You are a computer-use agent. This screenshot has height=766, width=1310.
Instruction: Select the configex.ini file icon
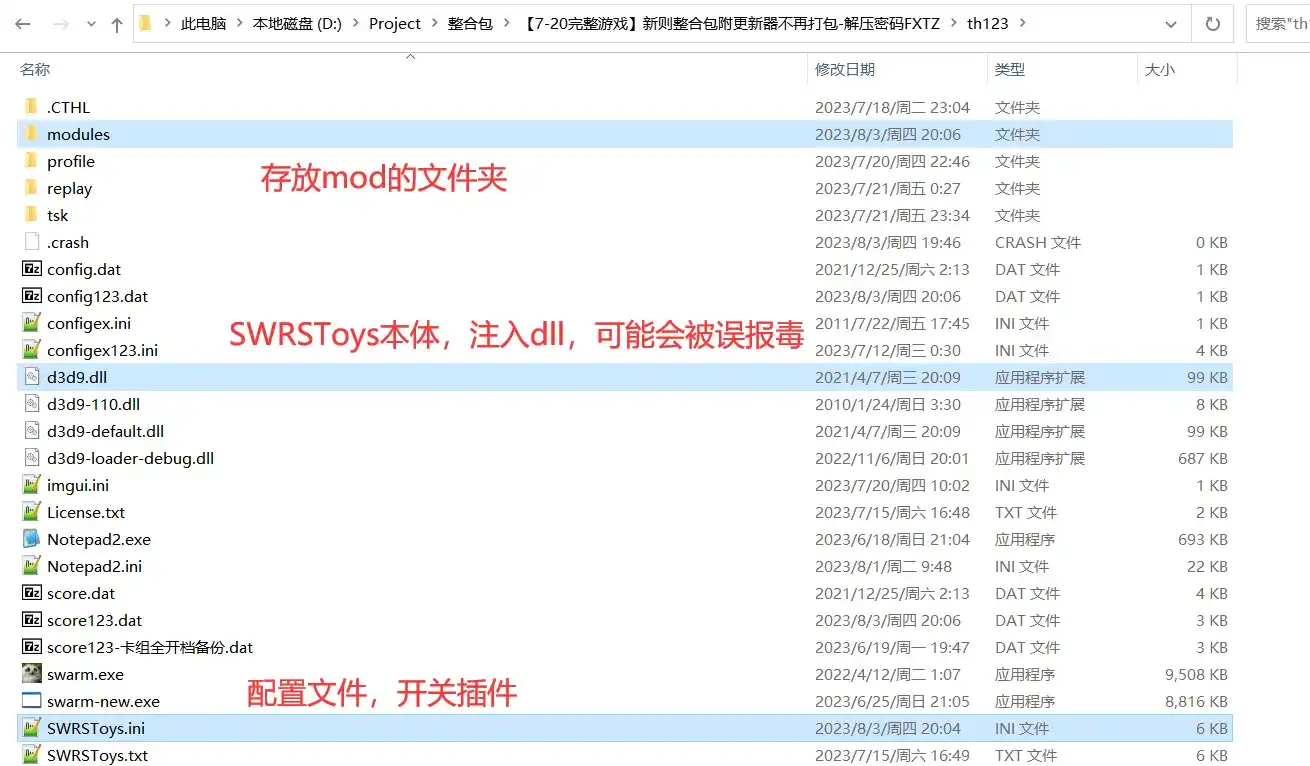tap(31, 323)
